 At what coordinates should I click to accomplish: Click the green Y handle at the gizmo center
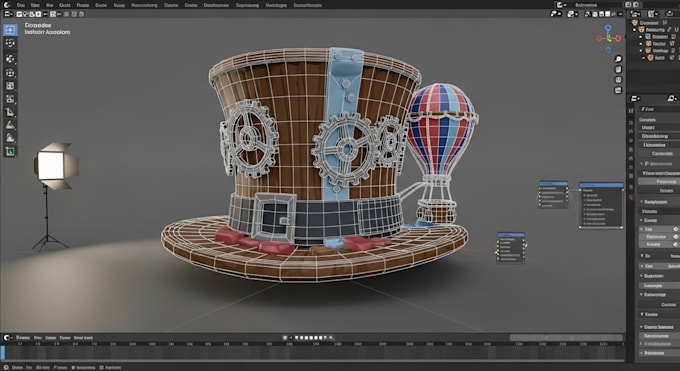608,39
